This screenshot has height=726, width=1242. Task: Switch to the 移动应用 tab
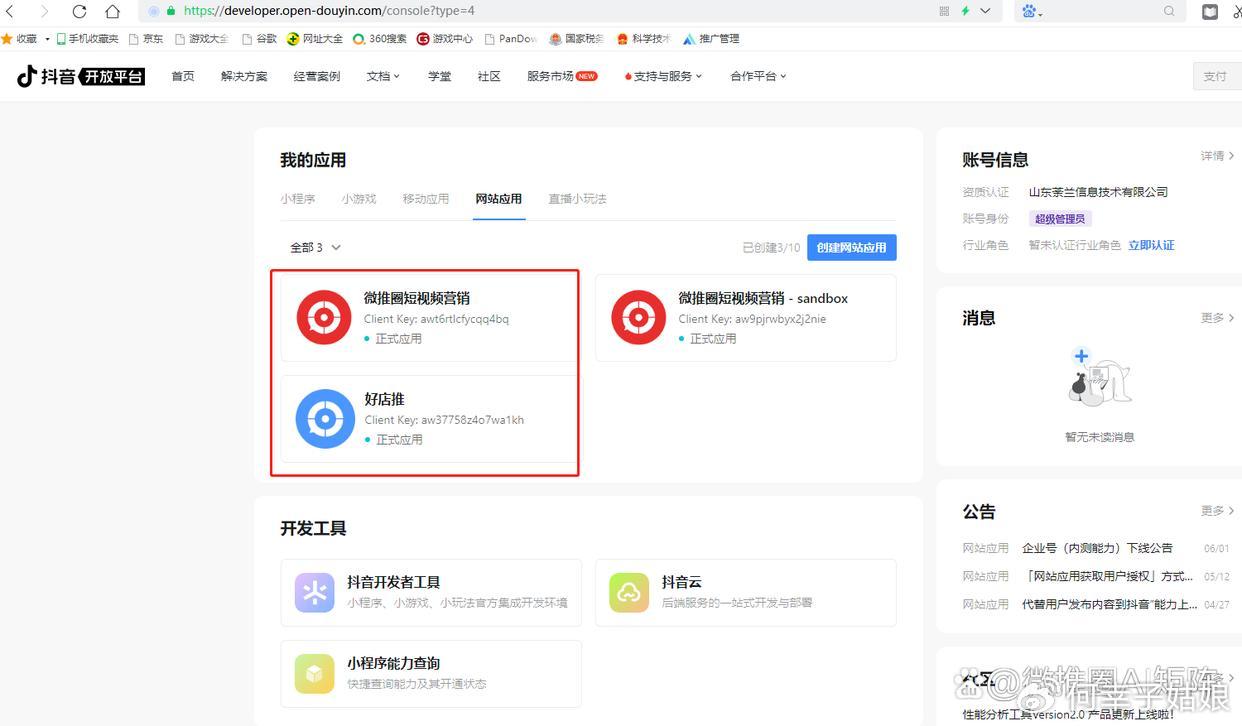(426, 199)
